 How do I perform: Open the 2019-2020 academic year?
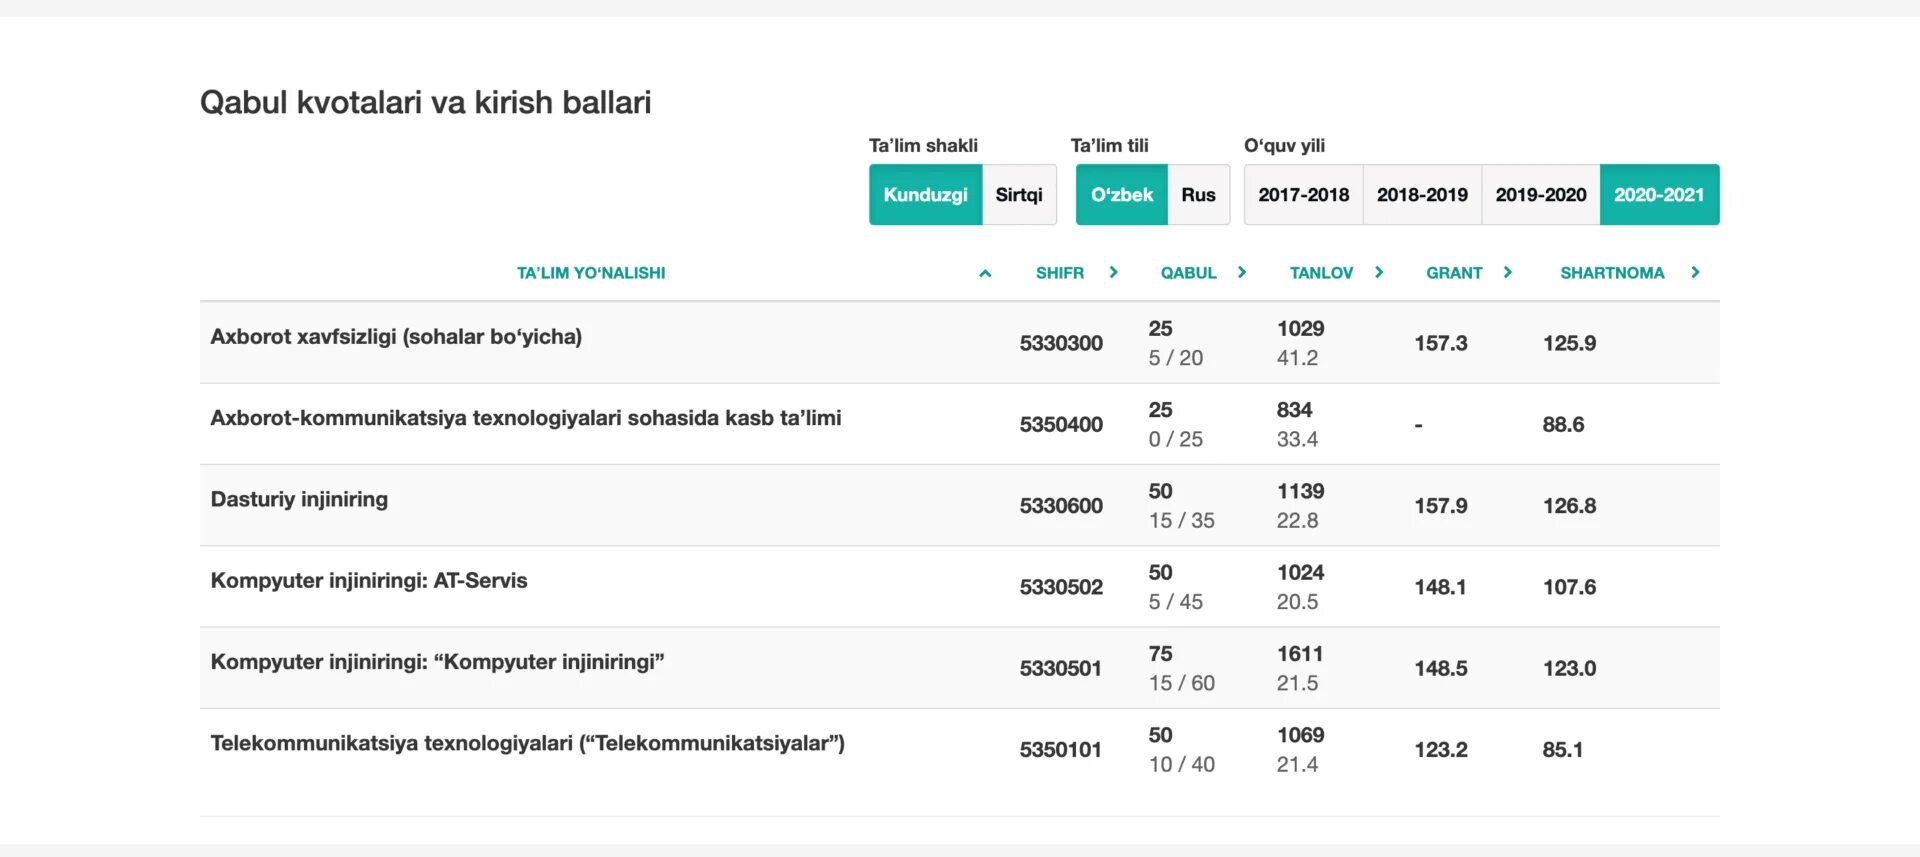click(x=1541, y=195)
